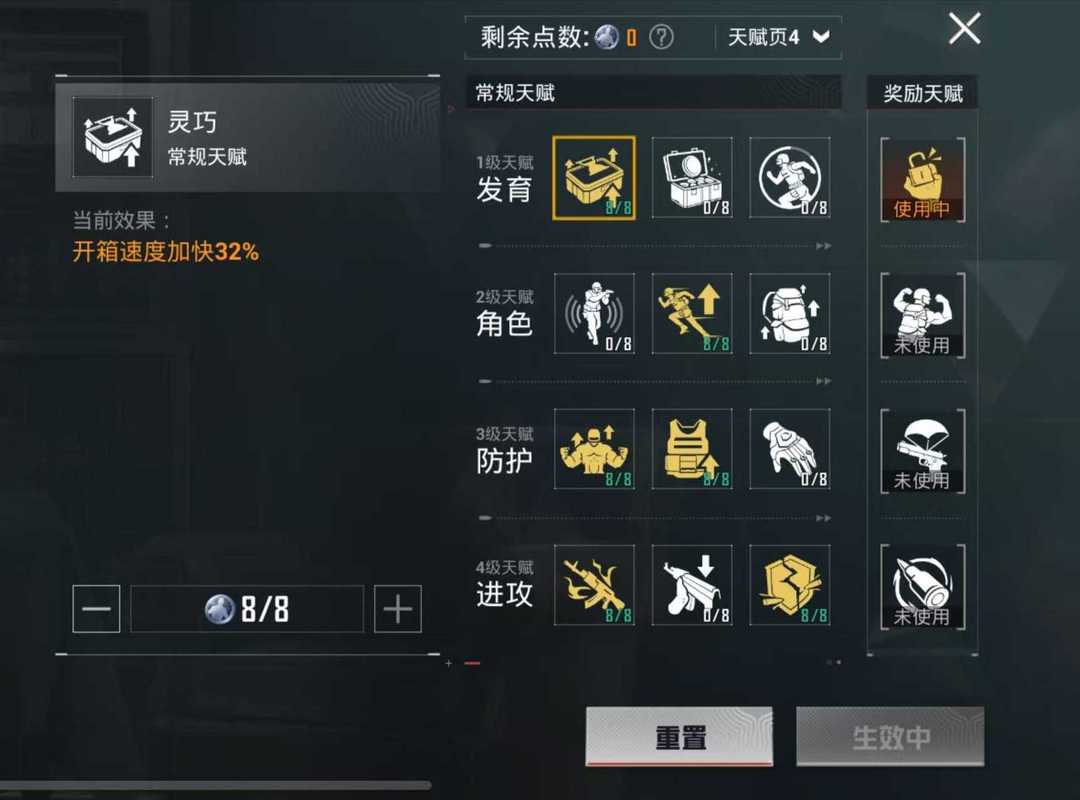Click the question mark help icon
The width and height of the screenshot is (1080, 800).
[x=661, y=37]
